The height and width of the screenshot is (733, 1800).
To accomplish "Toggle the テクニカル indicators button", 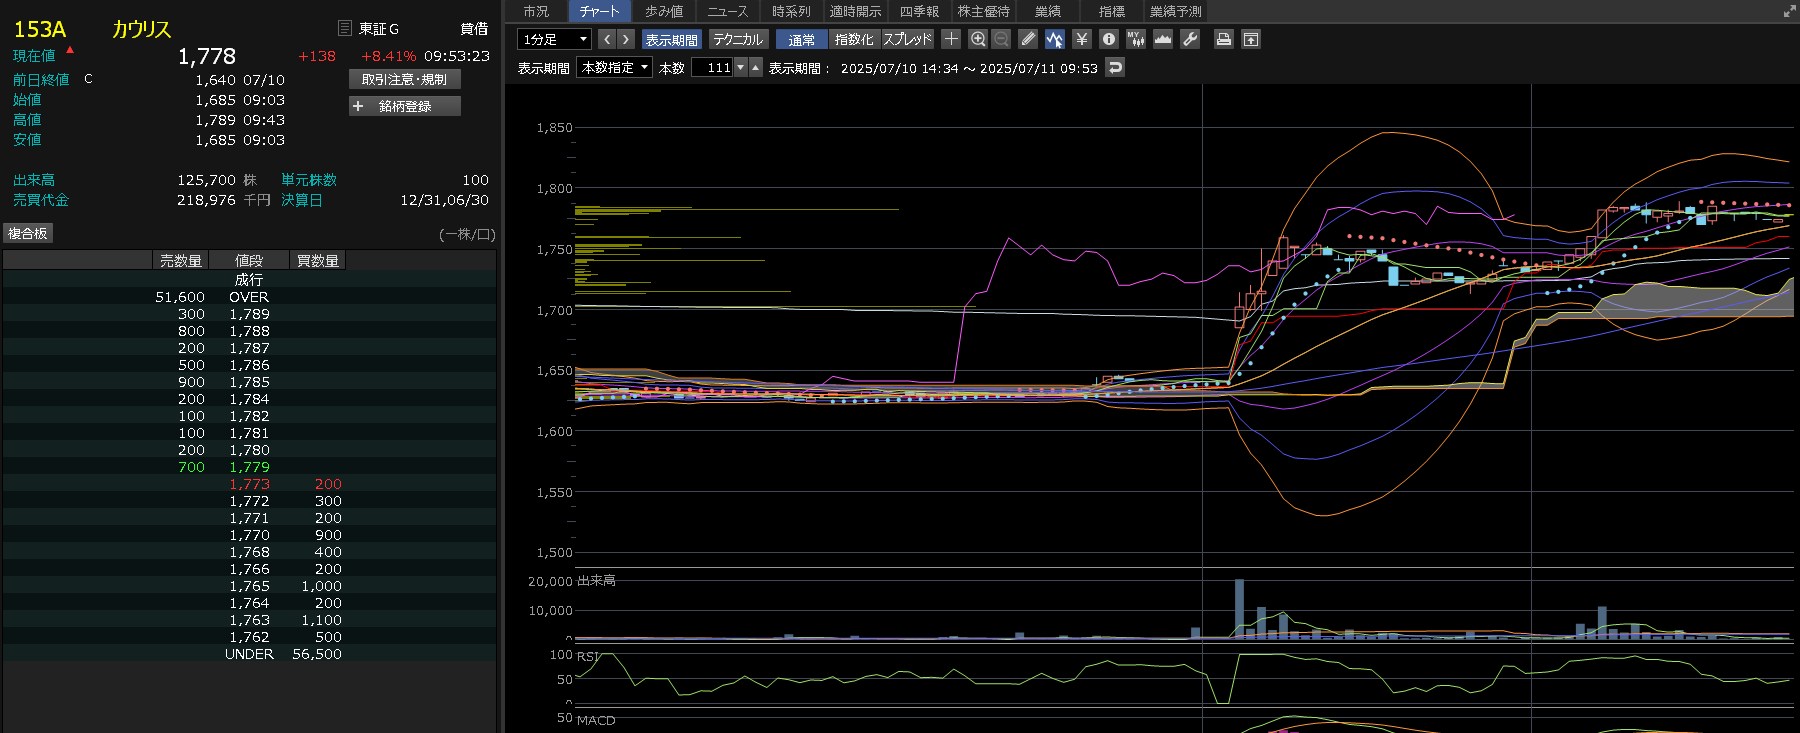I will (x=738, y=39).
